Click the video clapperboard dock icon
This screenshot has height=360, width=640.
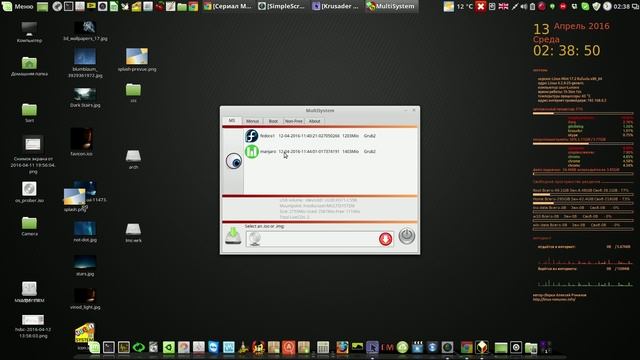click(x=417, y=347)
